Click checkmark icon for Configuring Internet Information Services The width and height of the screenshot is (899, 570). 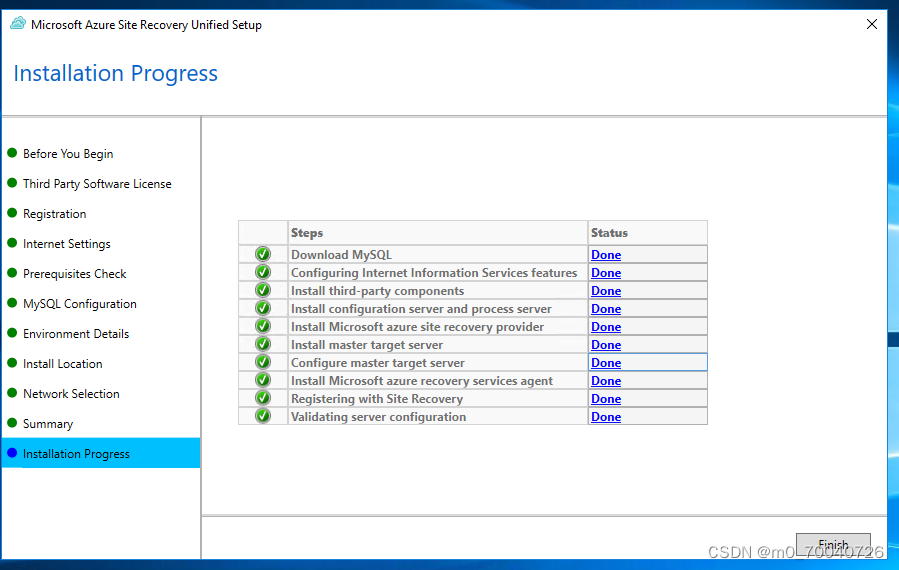pyautogui.click(x=263, y=272)
